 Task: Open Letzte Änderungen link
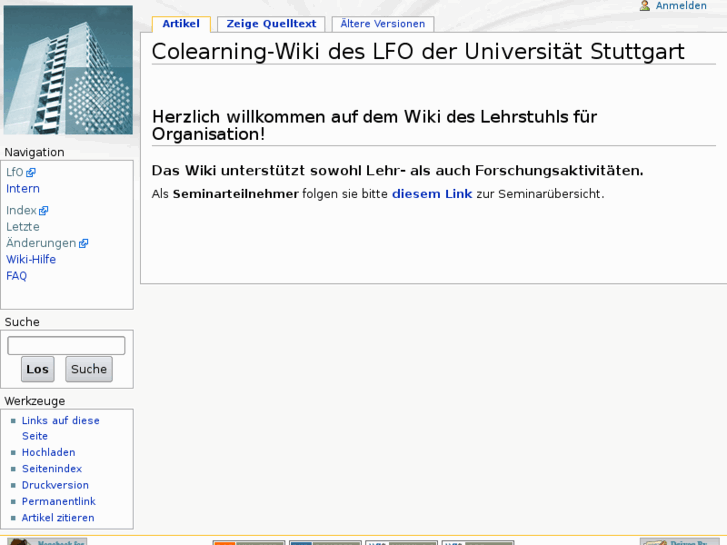click(x=41, y=235)
